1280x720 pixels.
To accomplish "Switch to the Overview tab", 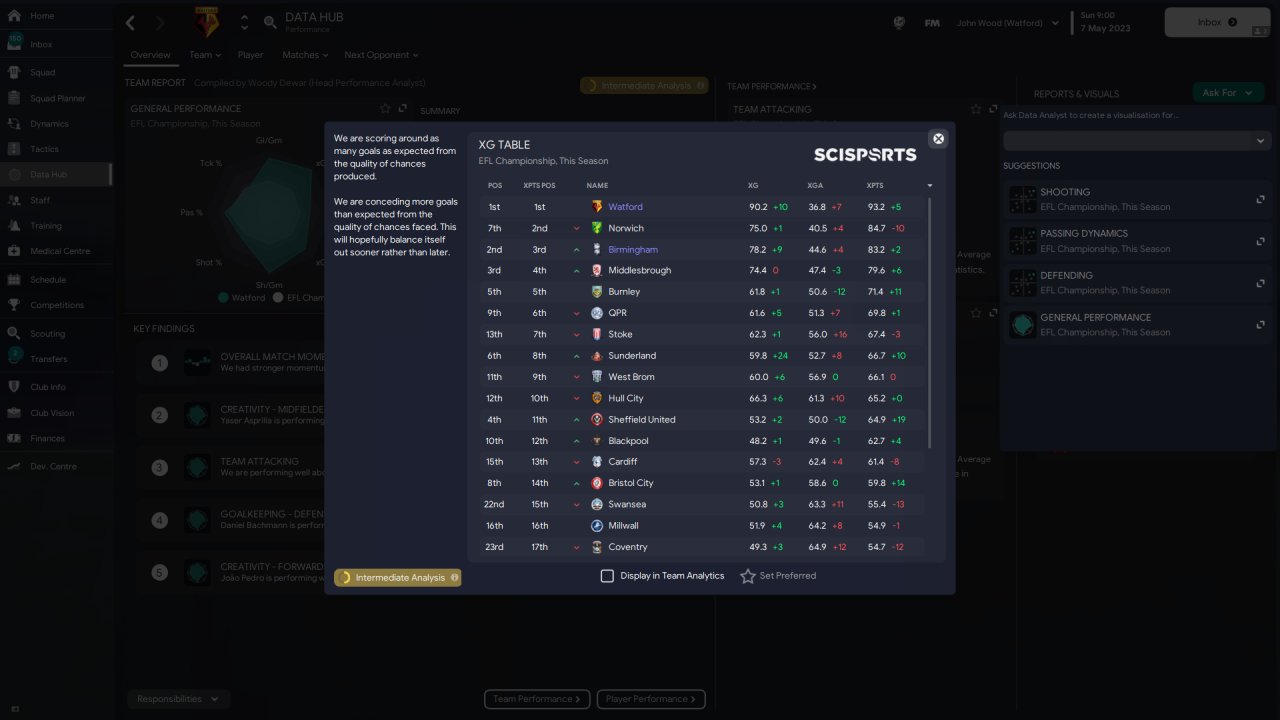I will pyautogui.click(x=150, y=55).
